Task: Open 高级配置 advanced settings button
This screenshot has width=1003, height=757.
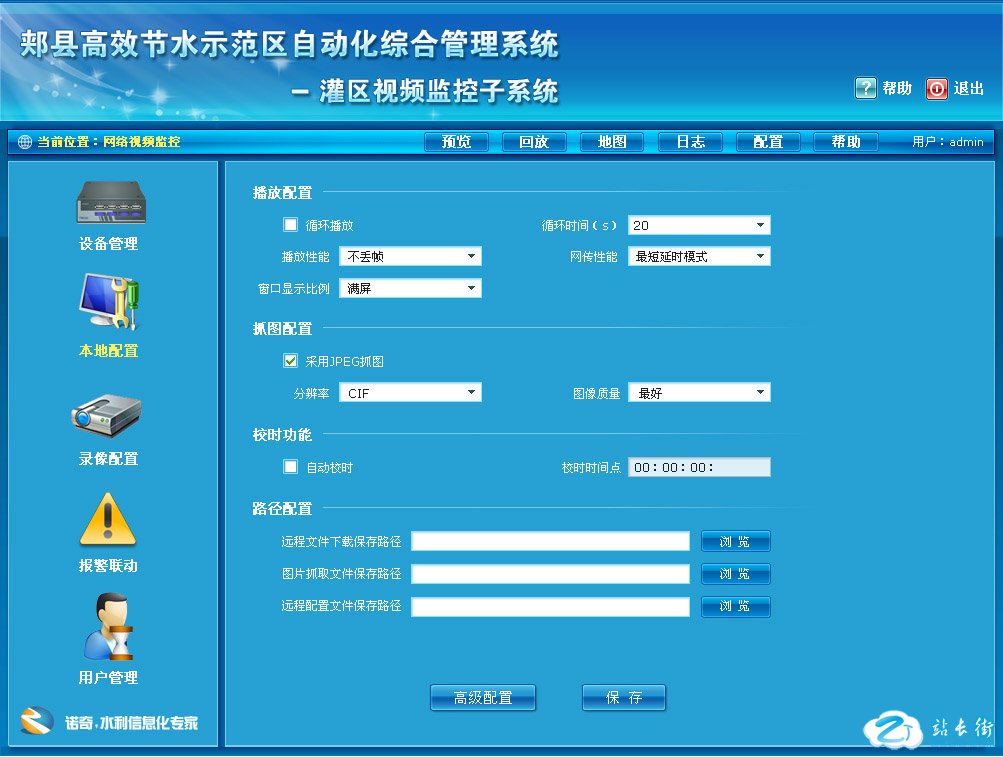Action: tap(483, 698)
